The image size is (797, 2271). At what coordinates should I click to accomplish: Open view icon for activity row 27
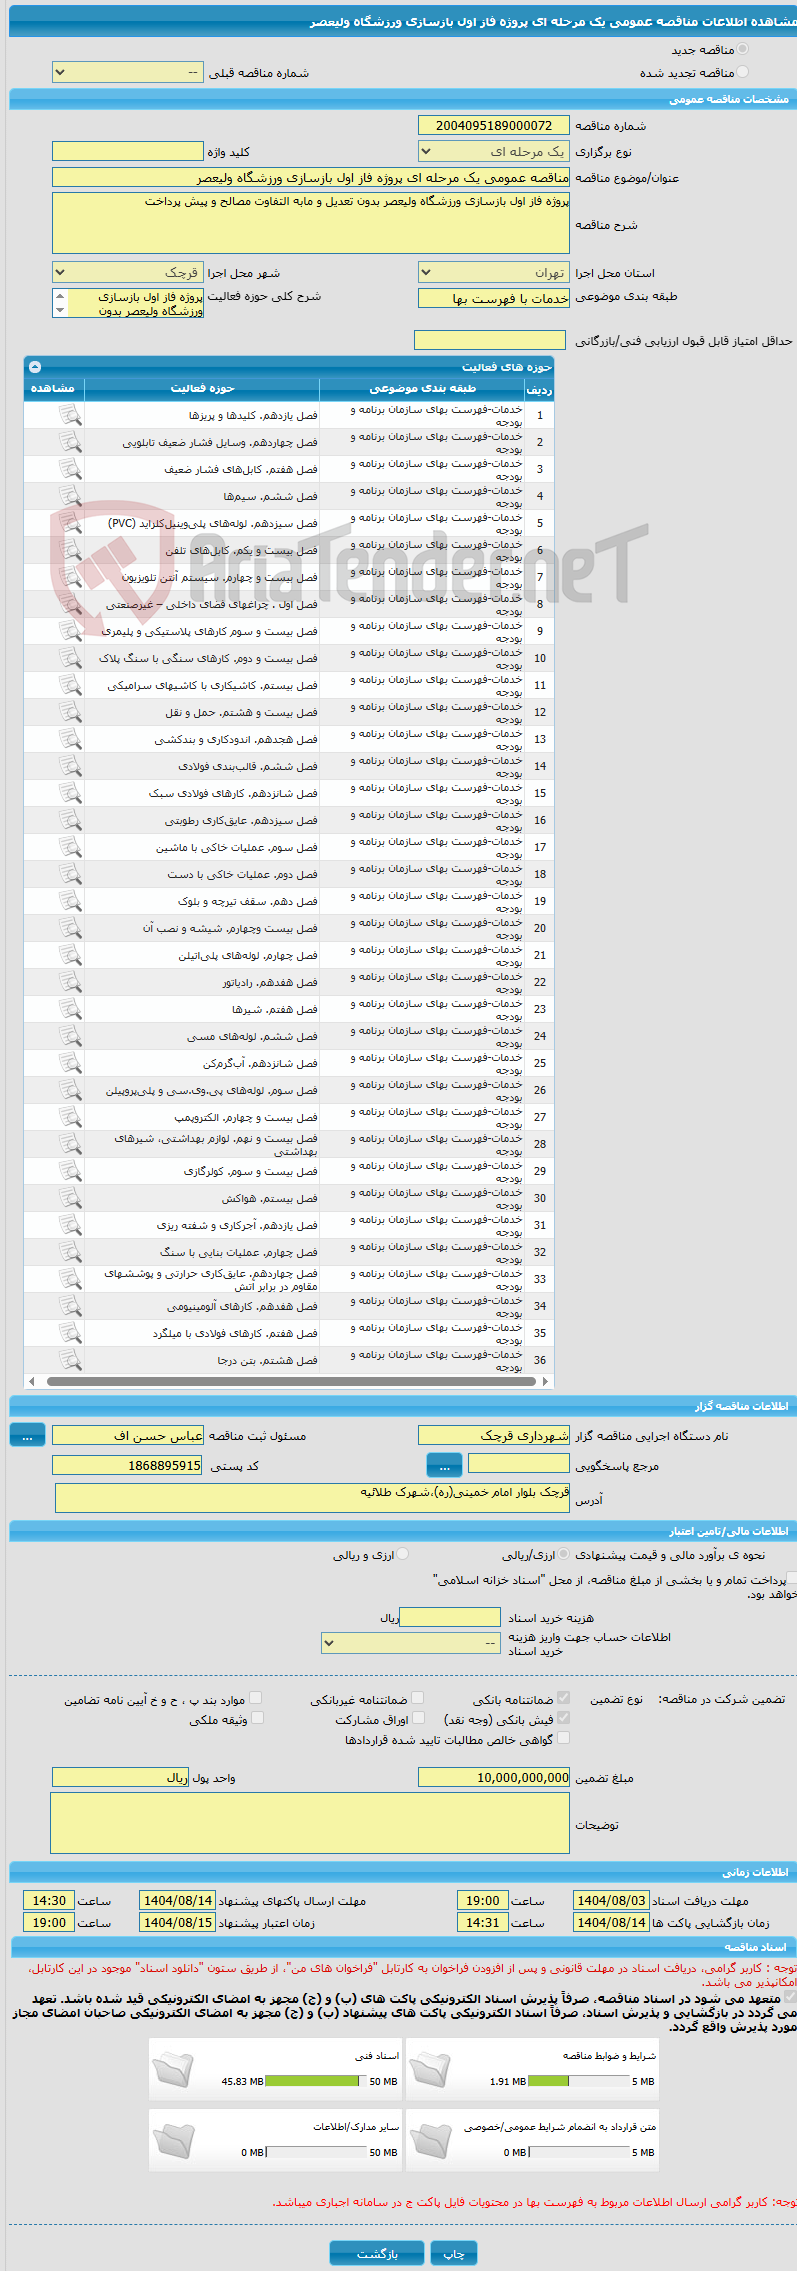coord(70,1117)
